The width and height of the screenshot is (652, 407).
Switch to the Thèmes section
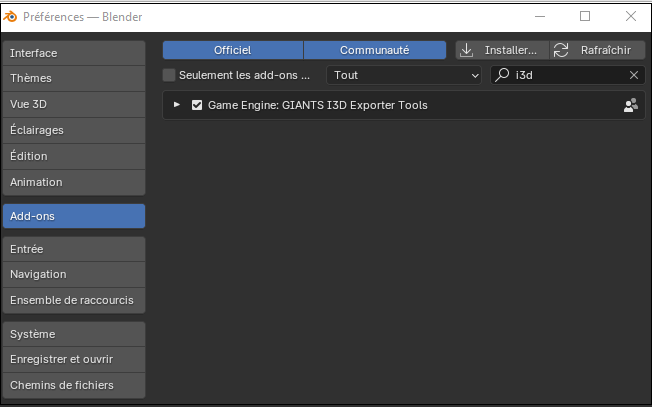(74, 78)
